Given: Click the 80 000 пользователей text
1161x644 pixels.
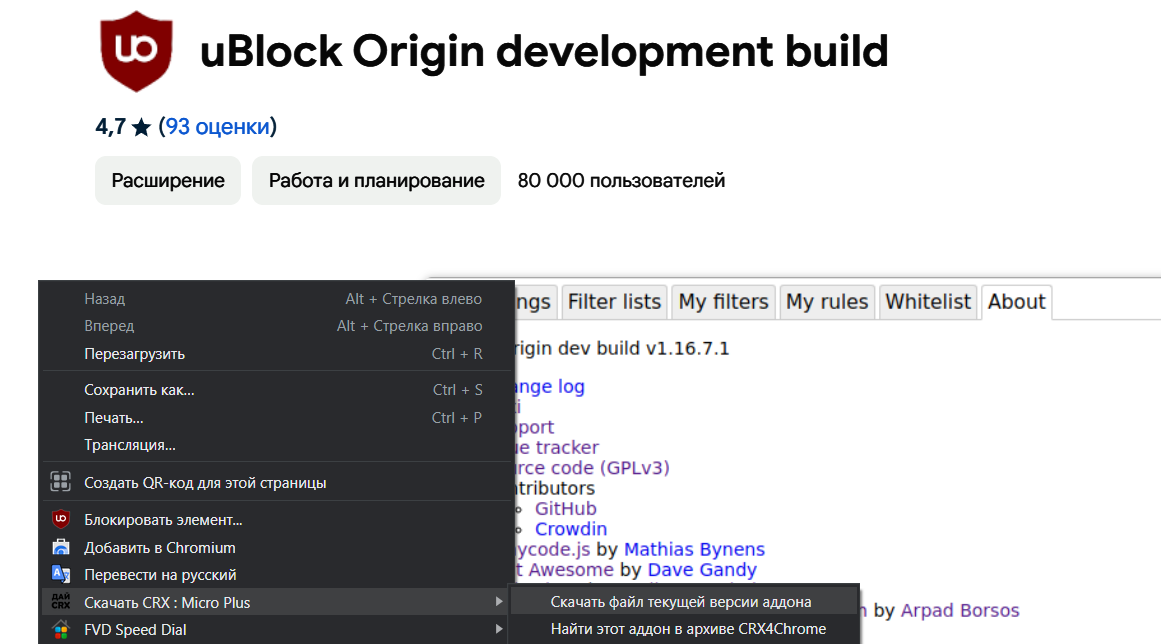Looking at the screenshot, I should pos(621,181).
